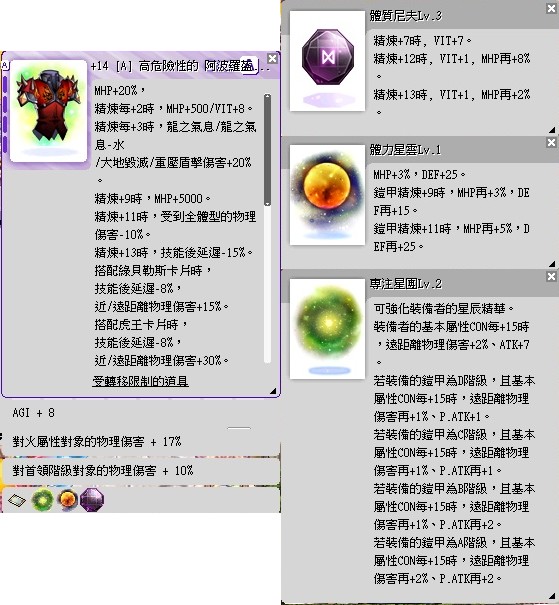Click '可強化裝備者的星辰精華' line
The height and width of the screenshot is (605, 559).
pyautogui.click(x=444, y=309)
